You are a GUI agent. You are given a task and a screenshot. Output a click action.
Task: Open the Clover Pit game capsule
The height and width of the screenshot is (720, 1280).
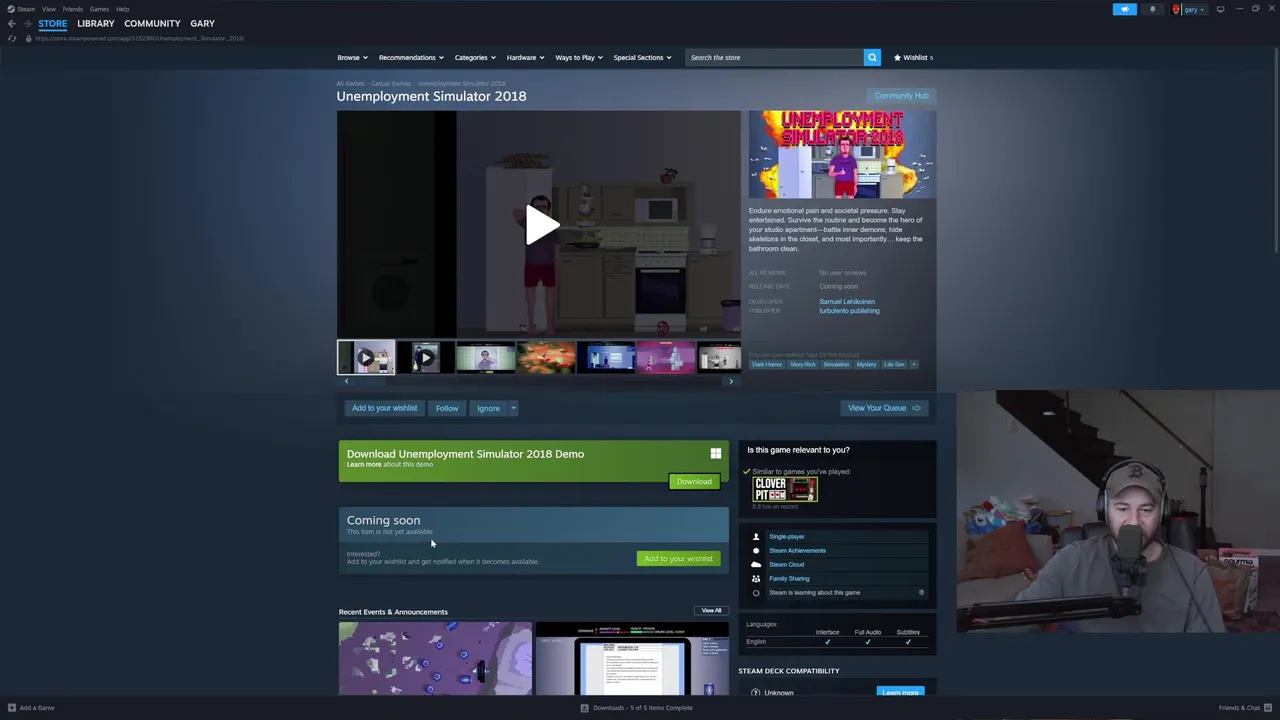coord(785,489)
